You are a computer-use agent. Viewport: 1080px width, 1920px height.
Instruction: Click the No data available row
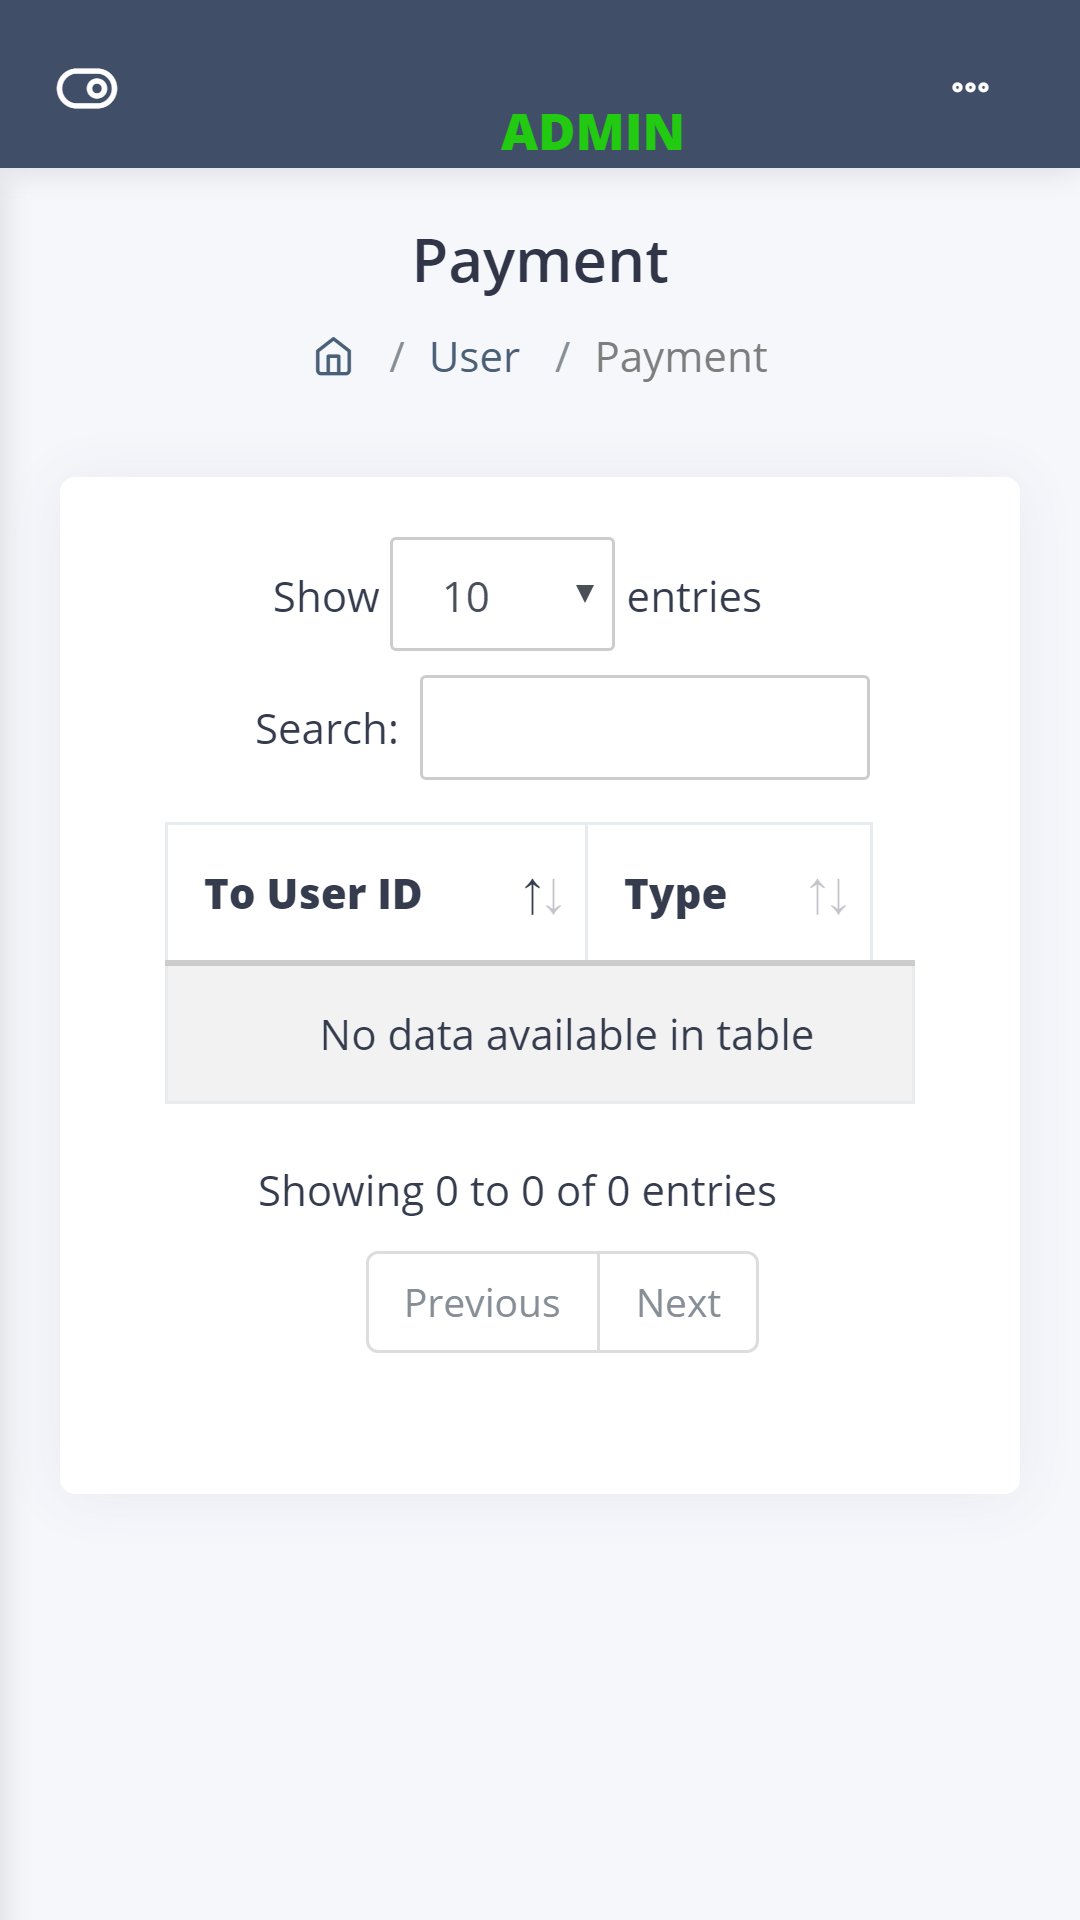tap(566, 1035)
